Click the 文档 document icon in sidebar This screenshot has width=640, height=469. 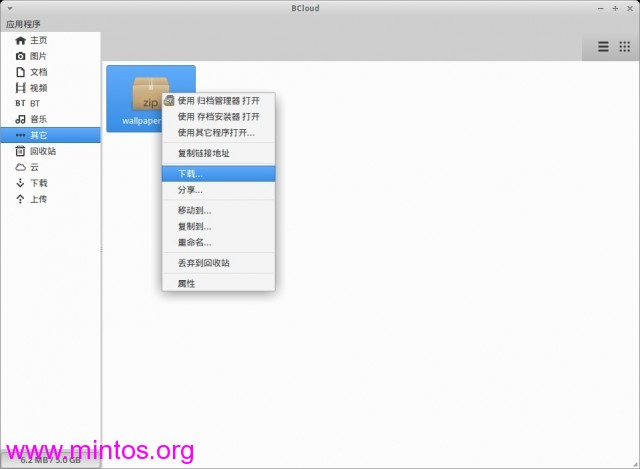(20, 72)
